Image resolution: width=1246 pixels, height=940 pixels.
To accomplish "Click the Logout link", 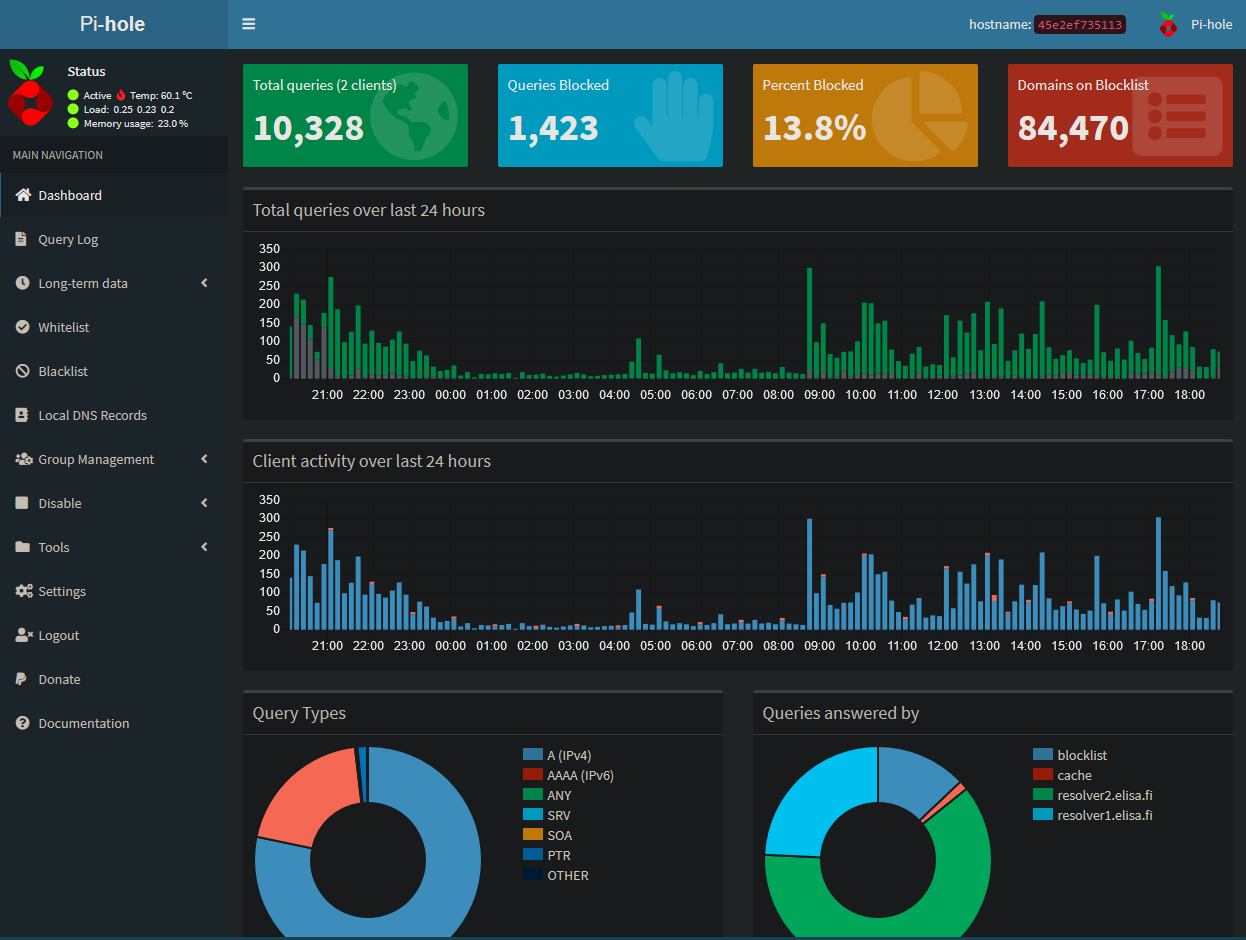I will (x=114, y=635).
